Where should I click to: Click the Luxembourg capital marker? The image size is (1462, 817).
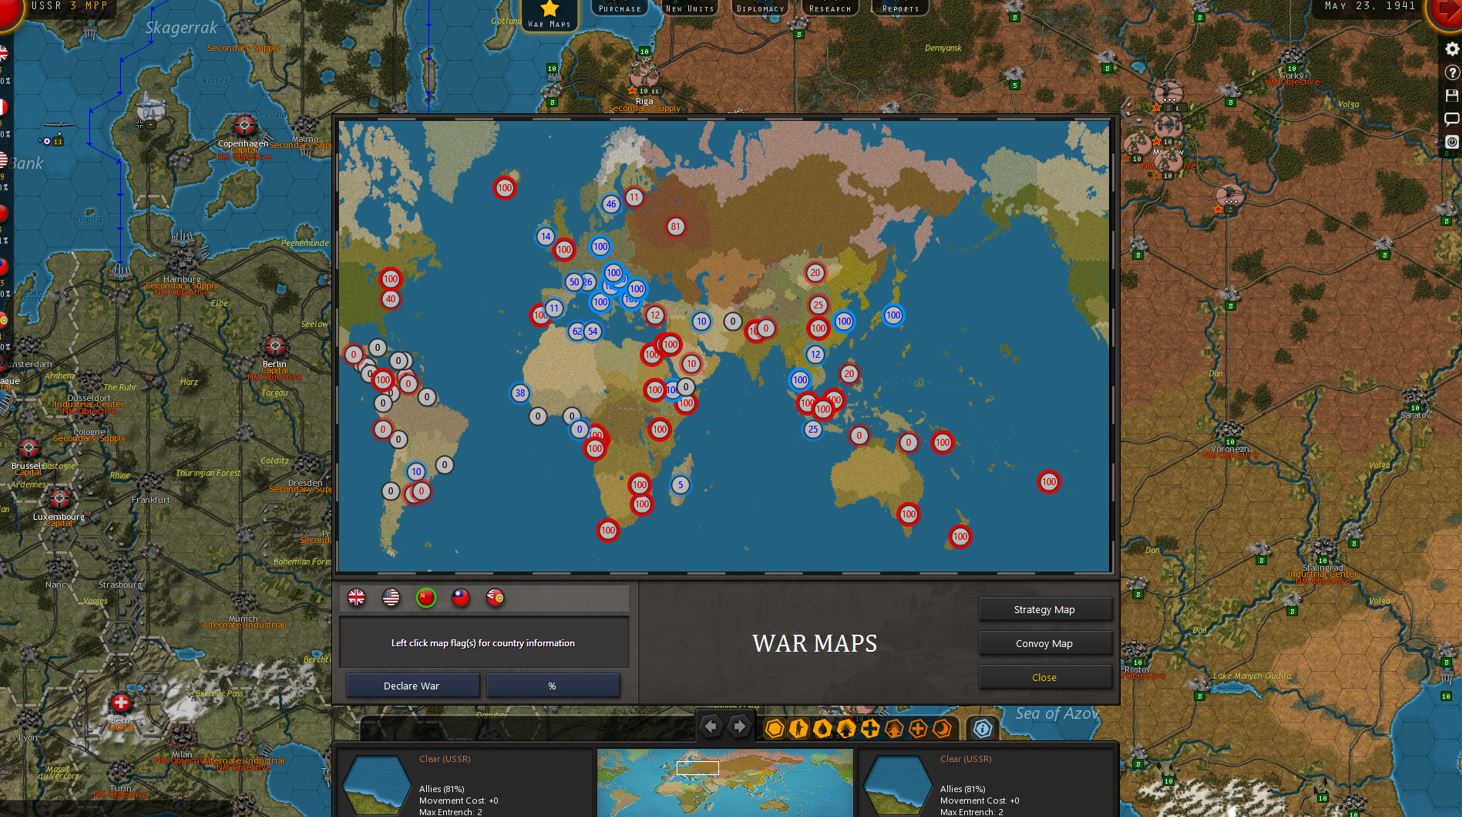[x=59, y=499]
